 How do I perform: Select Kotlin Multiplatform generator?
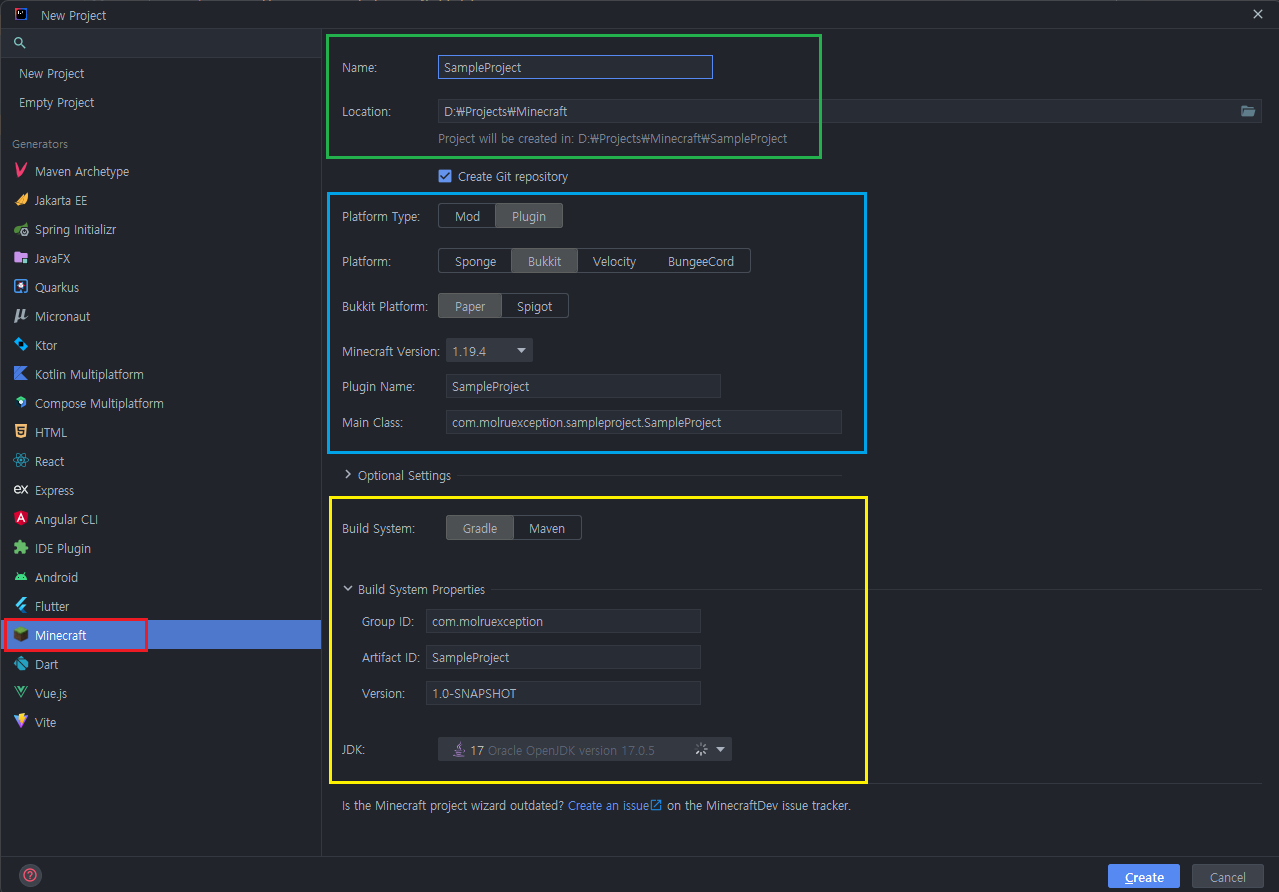160,374
